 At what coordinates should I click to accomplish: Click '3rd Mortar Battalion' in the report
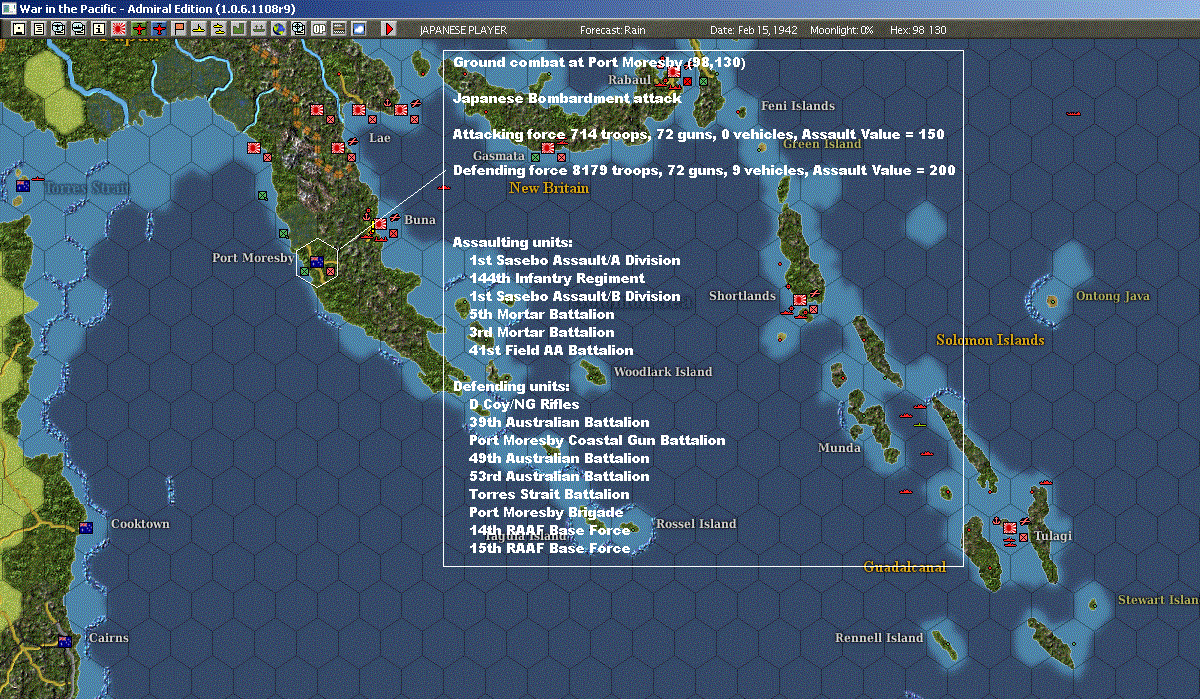point(541,332)
